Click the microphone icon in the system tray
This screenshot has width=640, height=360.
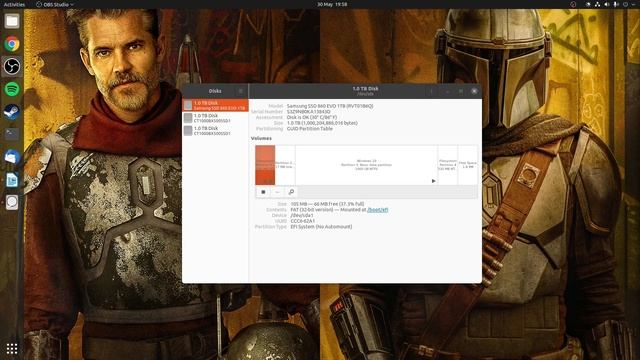coord(616,4)
